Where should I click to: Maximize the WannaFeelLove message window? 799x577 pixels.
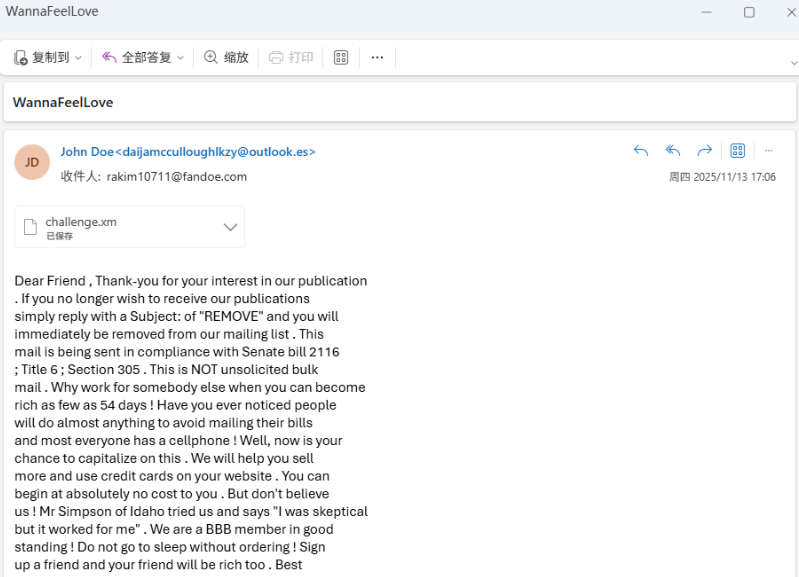coord(749,12)
